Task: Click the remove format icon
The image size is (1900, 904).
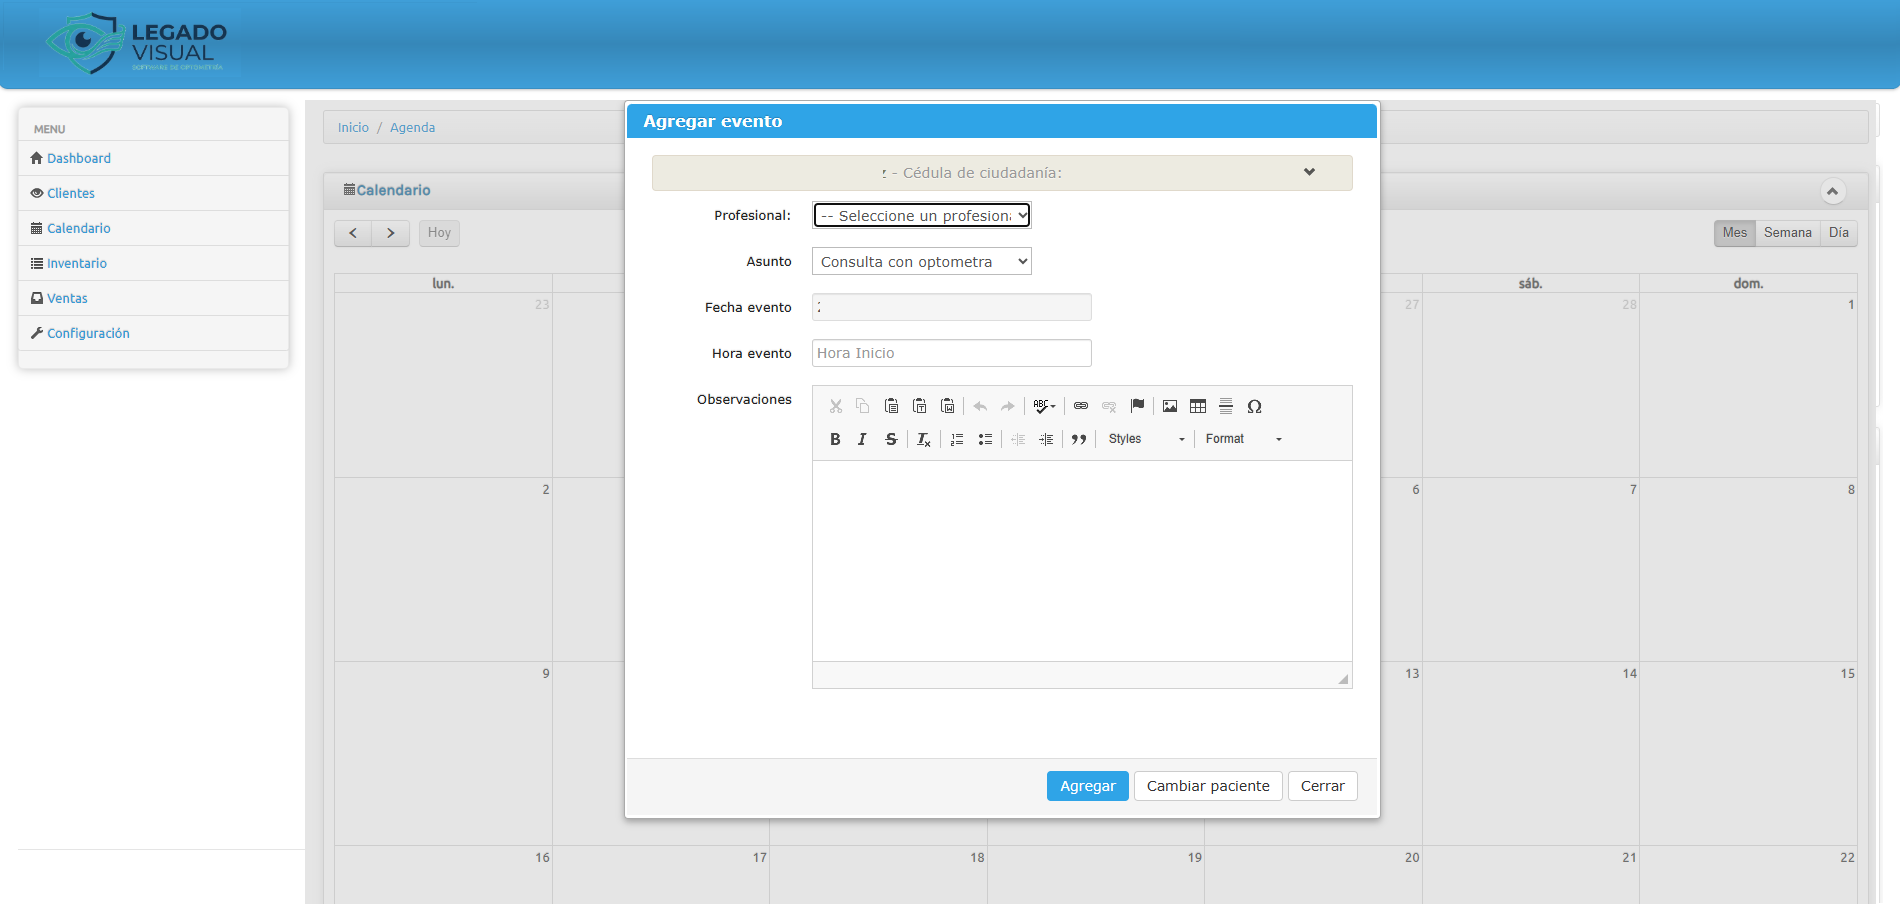Action: point(924,439)
